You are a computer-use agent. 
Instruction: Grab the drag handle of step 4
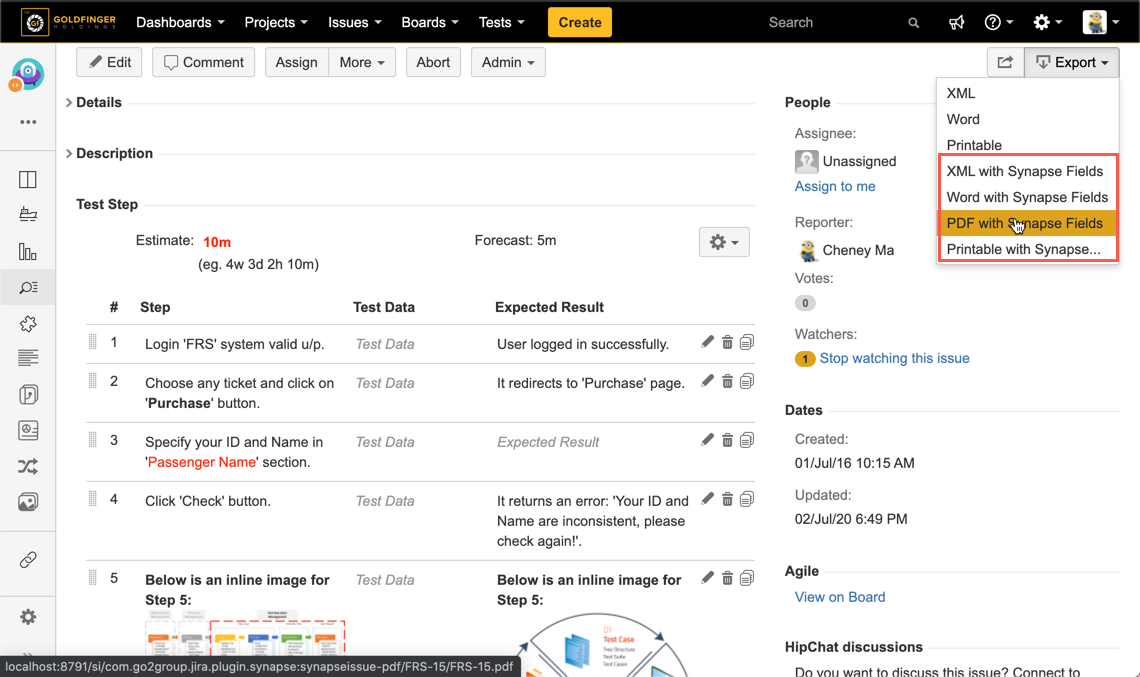click(x=93, y=500)
